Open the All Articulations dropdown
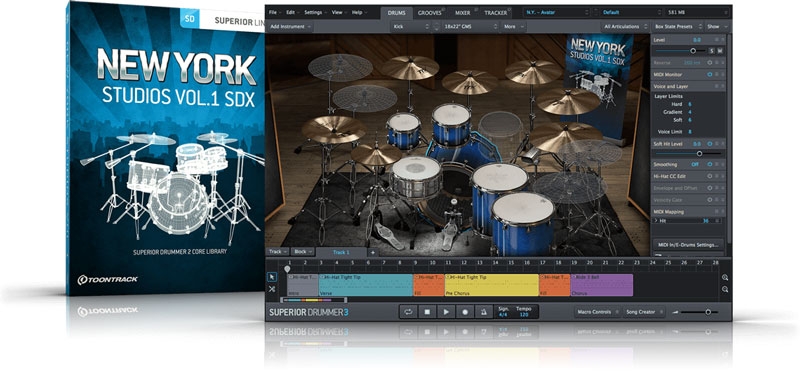800x384 pixels. [x=623, y=27]
